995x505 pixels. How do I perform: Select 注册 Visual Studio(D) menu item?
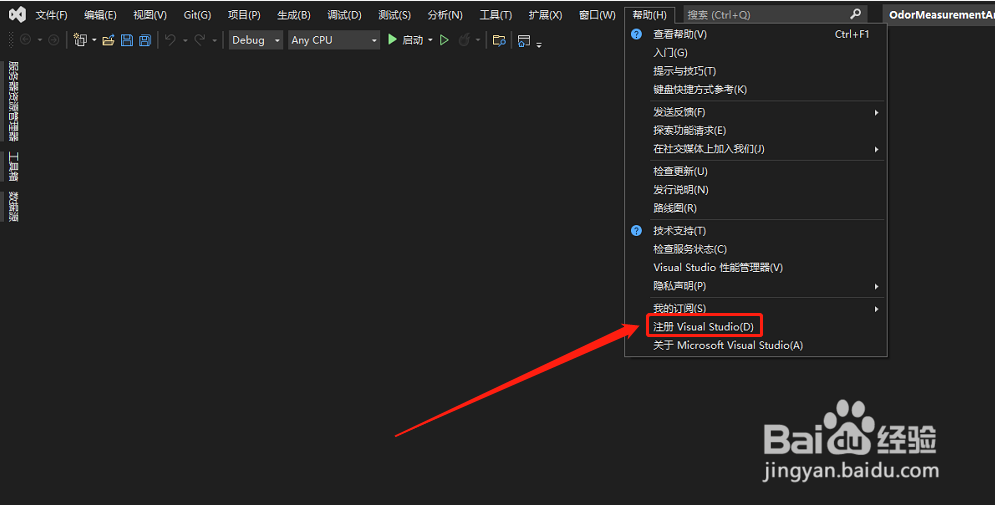(756, 327)
